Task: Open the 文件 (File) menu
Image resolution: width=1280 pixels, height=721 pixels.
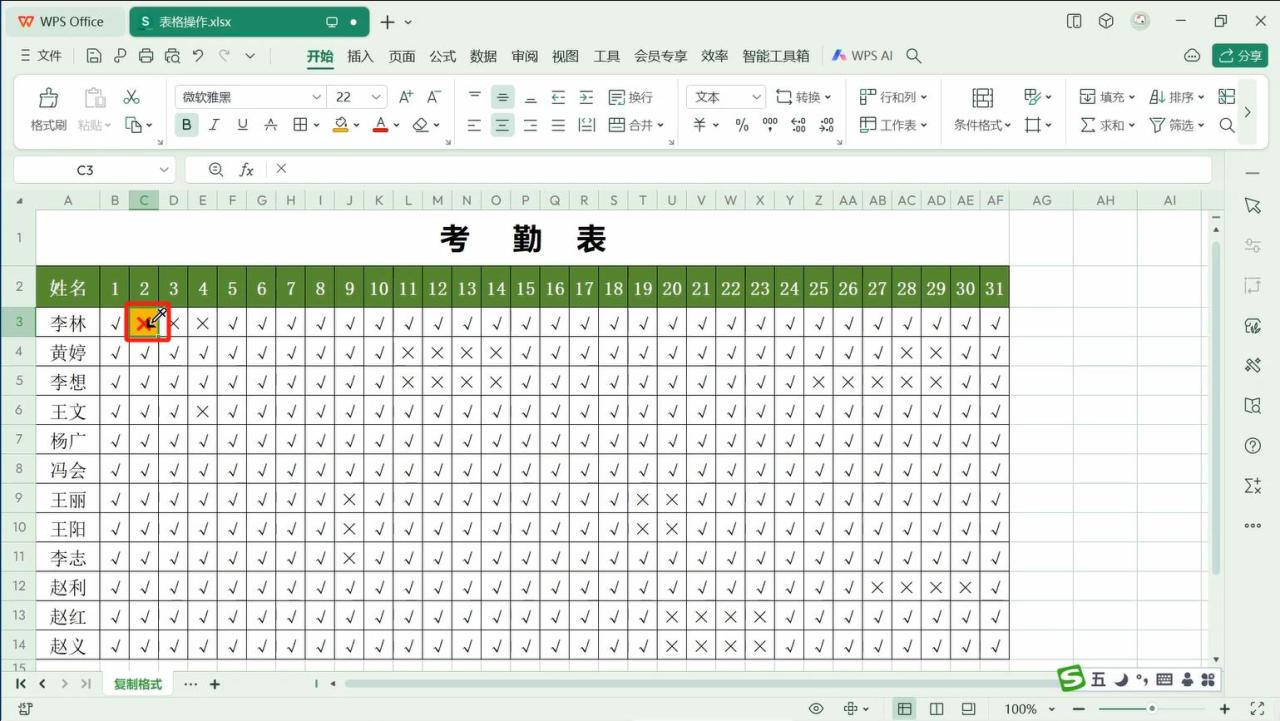Action: coord(41,56)
